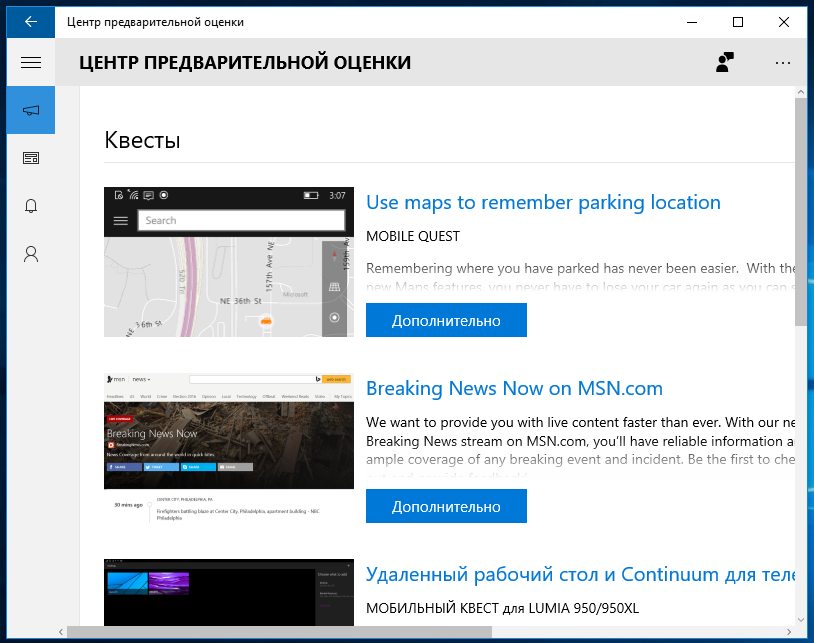The image size is (814, 643).
Task: Click the Квесты section heading
Action: click(x=142, y=140)
